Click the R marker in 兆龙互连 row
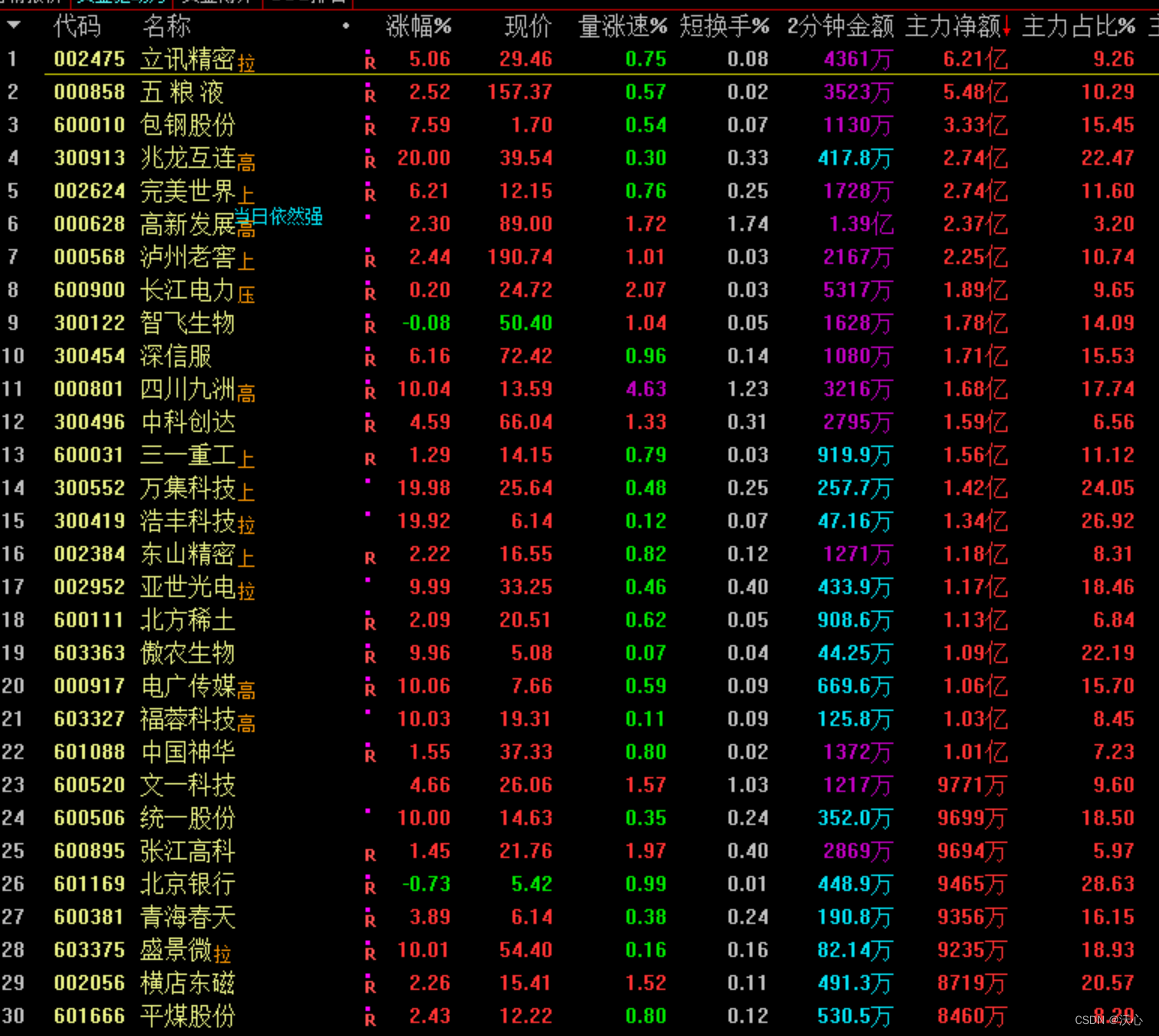The height and width of the screenshot is (1036, 1159). [370, 161]
